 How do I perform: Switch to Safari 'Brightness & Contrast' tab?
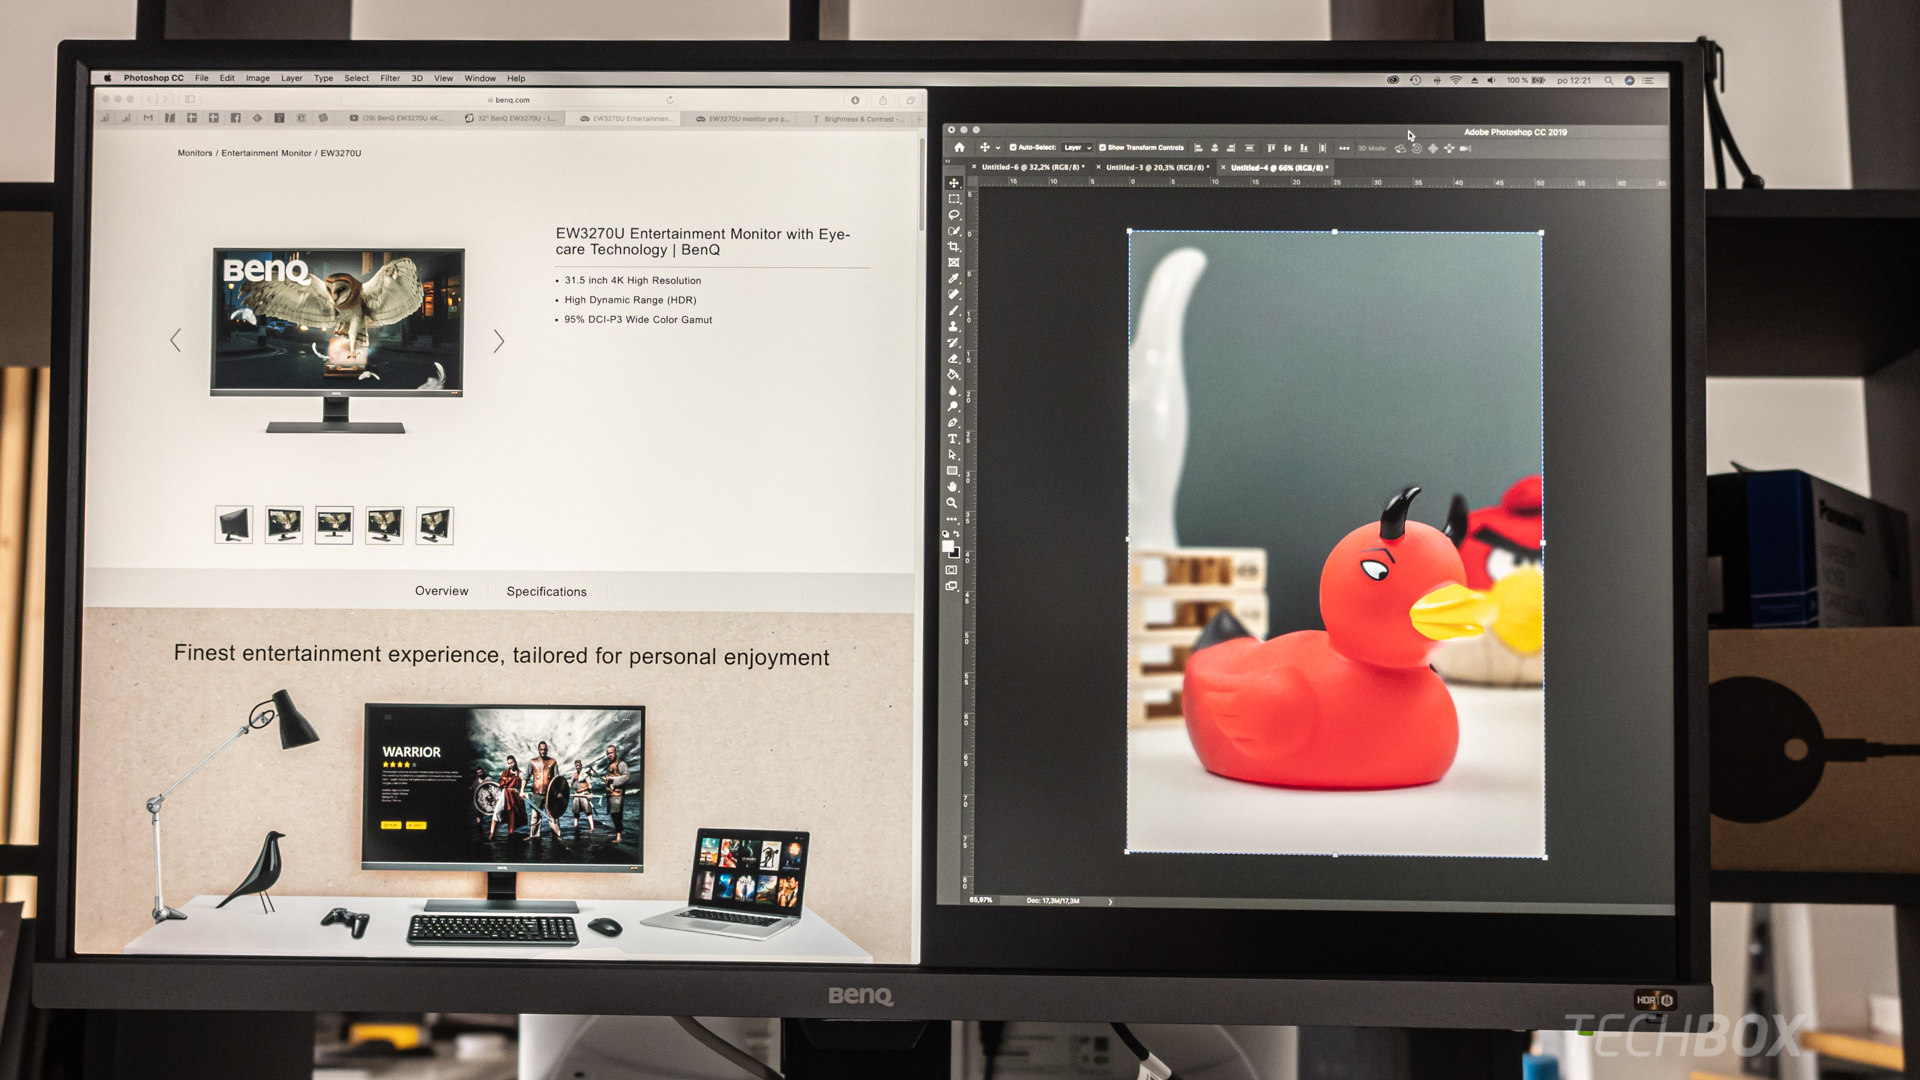pos(857,119)
